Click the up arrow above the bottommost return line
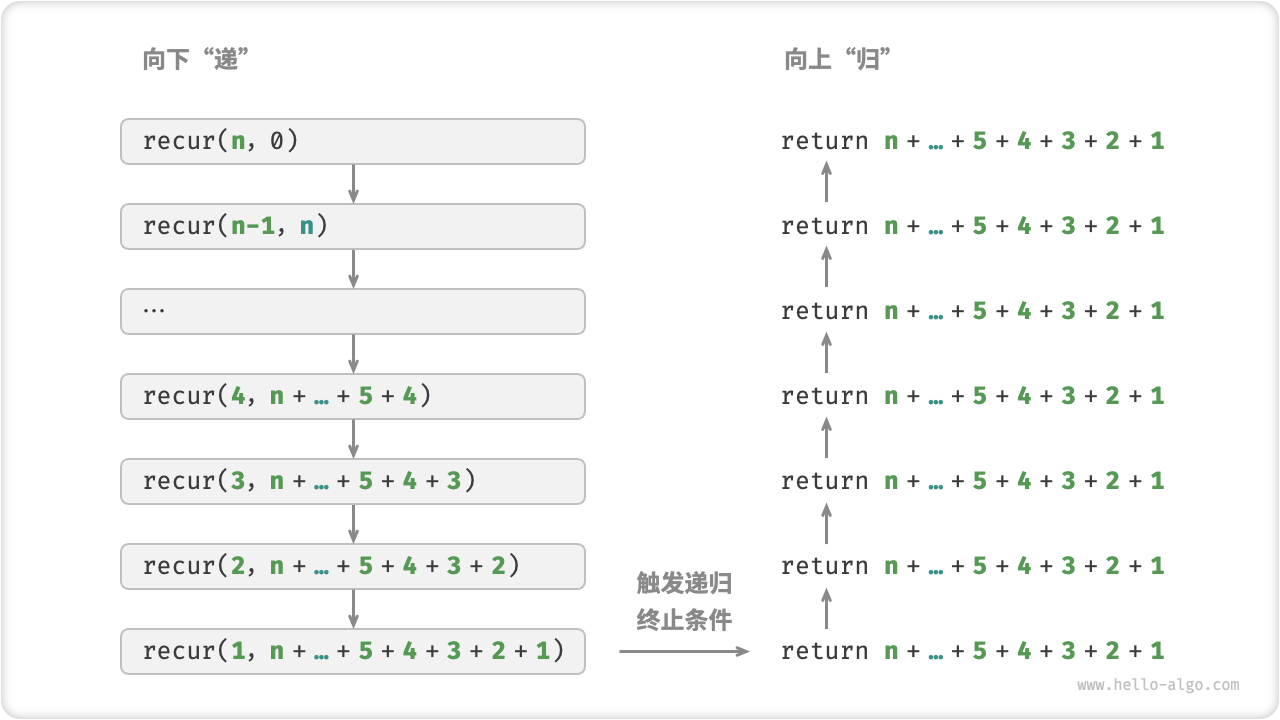The image size is (1280, 720). tap(826, 608)
